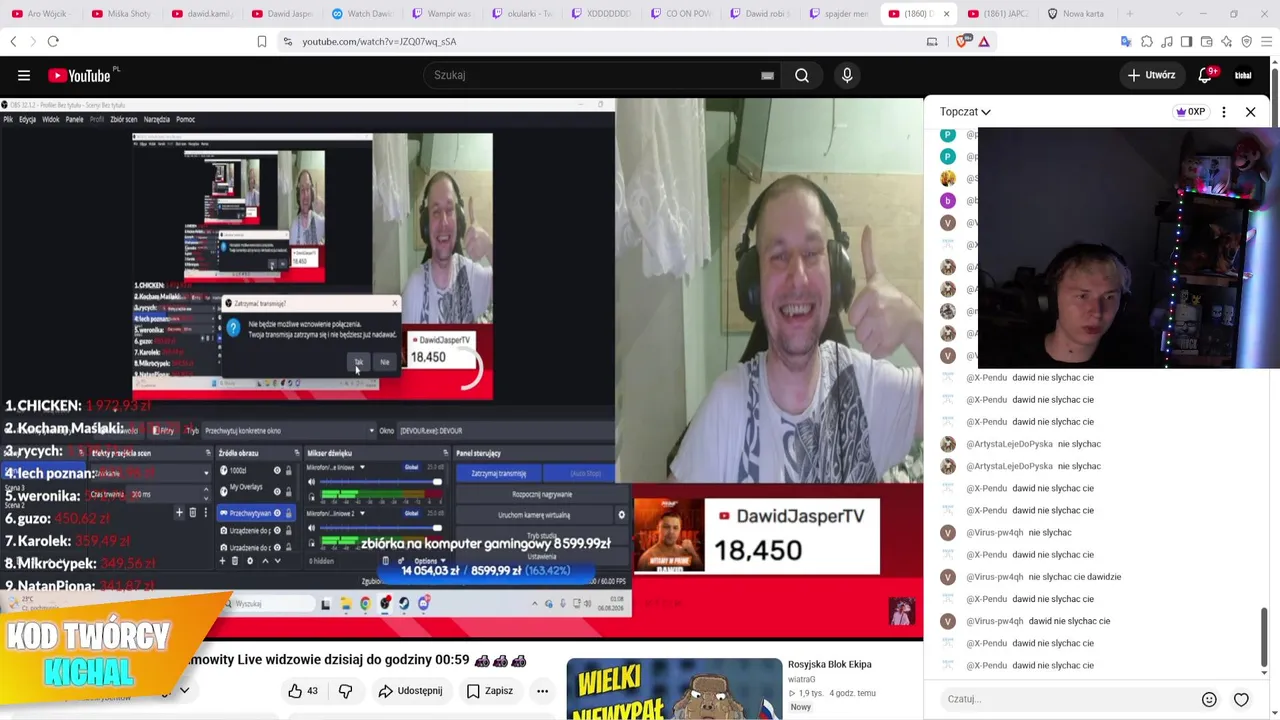Bookmark this page with the bookmark icon

tap(262, 41)
